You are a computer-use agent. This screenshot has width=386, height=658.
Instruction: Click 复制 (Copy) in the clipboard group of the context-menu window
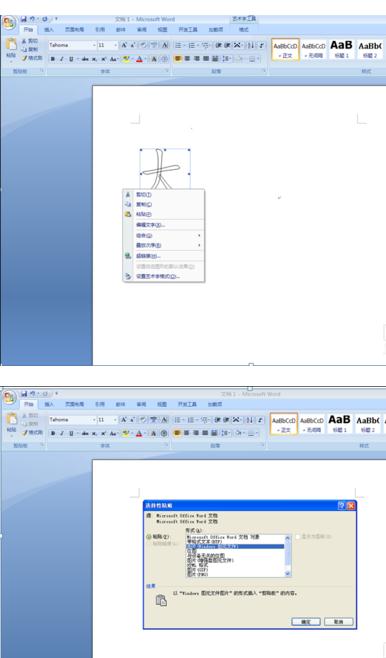(30, 49)
